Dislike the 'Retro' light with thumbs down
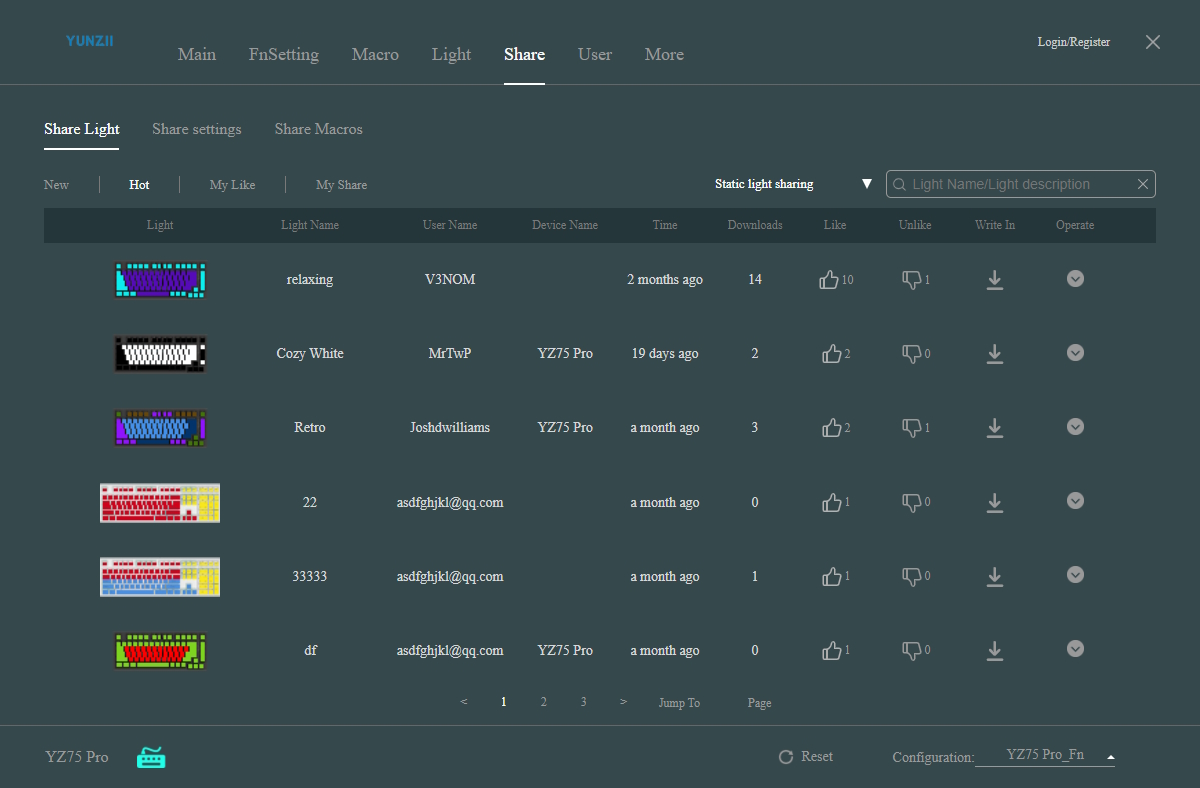 [x=911, y=428]
